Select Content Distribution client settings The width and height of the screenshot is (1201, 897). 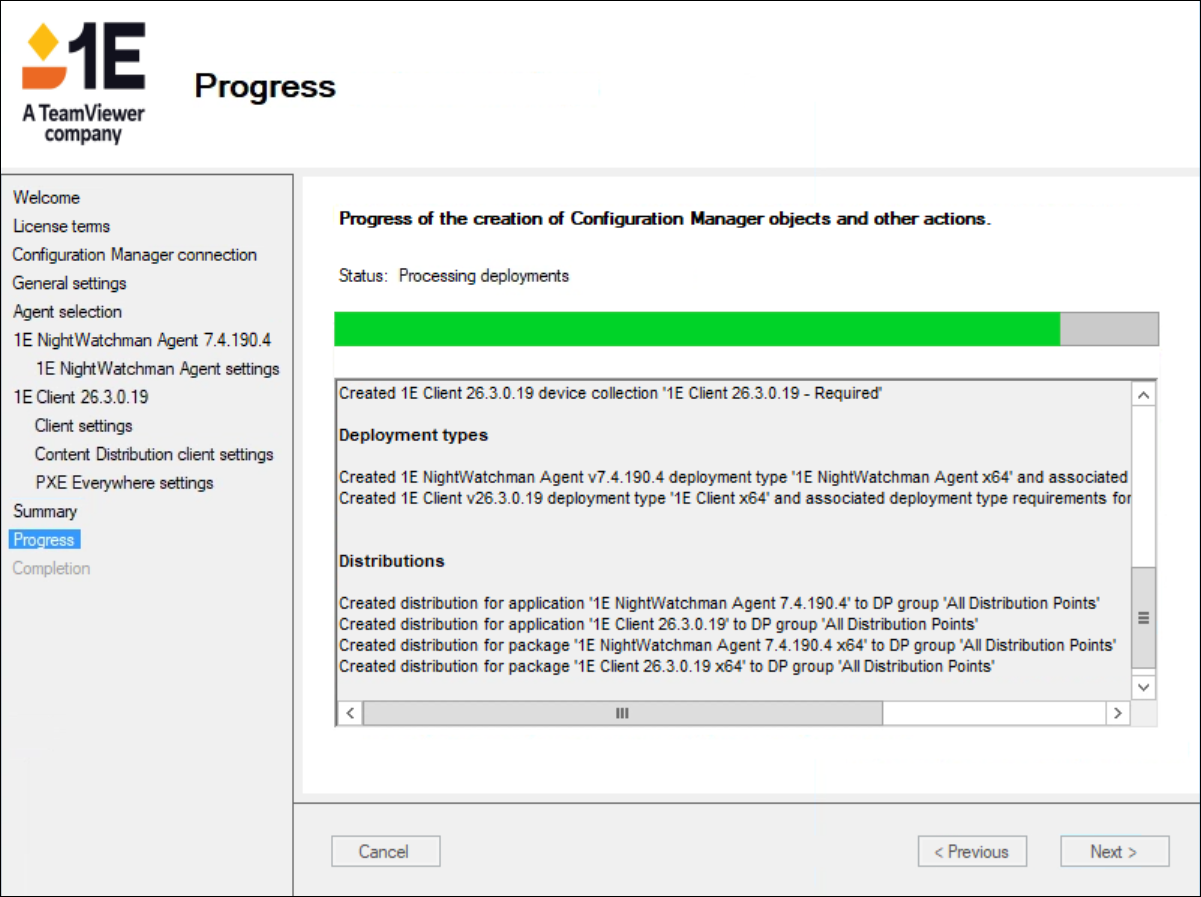[154, 454]
